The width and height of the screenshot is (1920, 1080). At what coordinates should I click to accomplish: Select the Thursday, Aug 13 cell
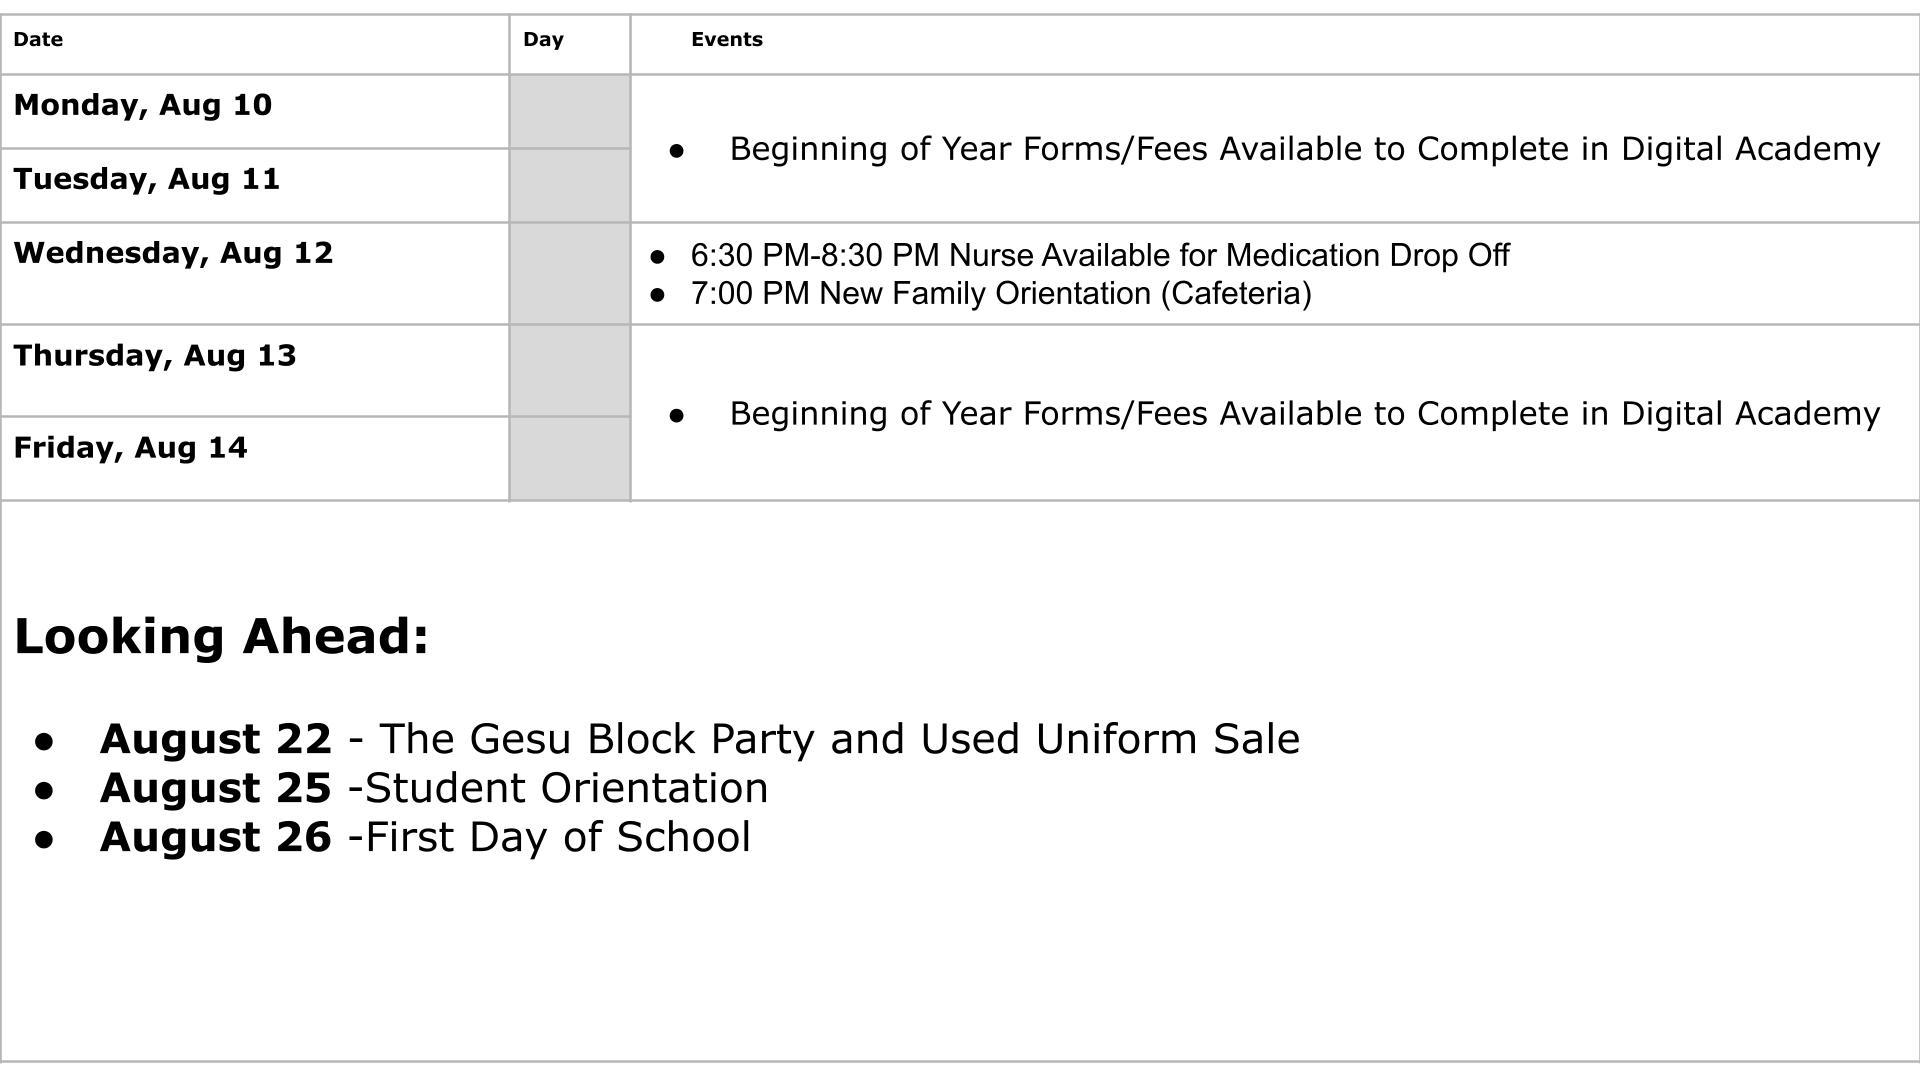[x=255, y=370]
